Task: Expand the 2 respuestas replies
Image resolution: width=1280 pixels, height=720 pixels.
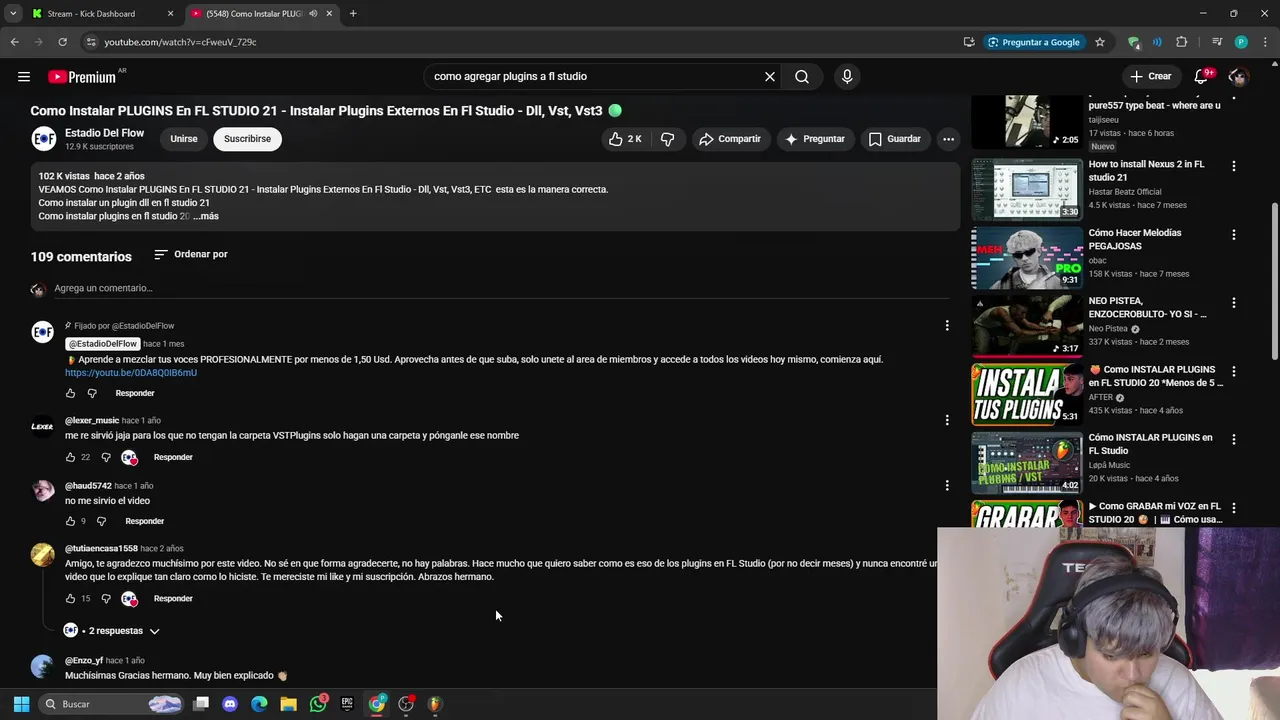Action: 112,631
